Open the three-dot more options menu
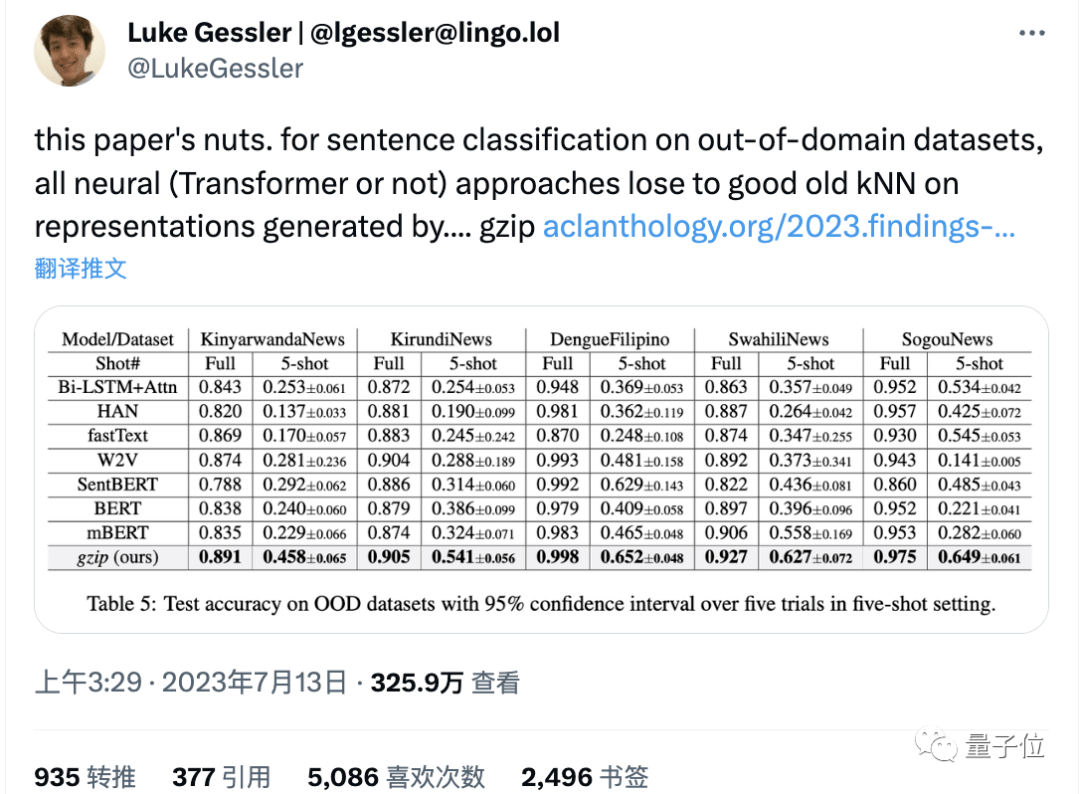Screen dimensions: 1080x794 [x=1031, y=33]
